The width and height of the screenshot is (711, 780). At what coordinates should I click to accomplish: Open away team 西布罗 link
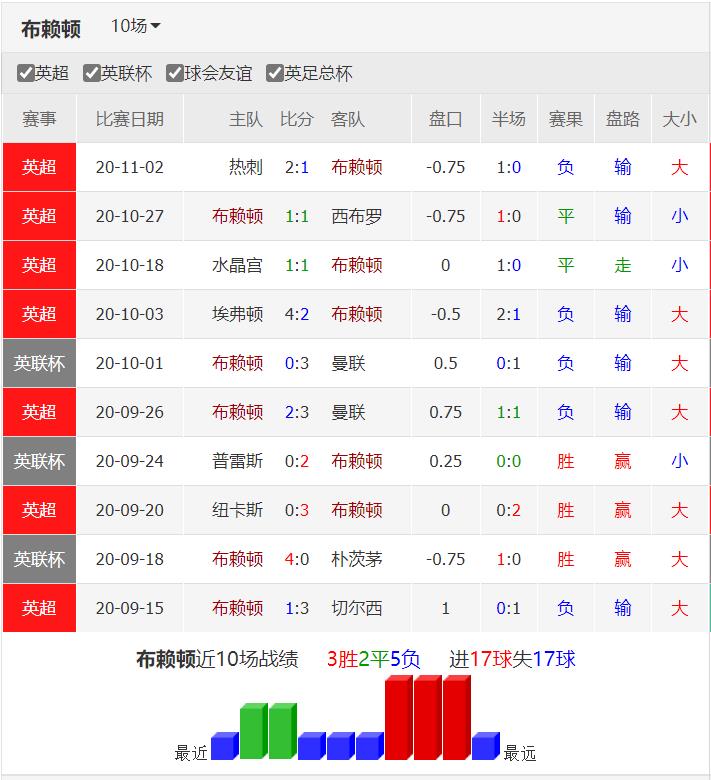(357, 216)
